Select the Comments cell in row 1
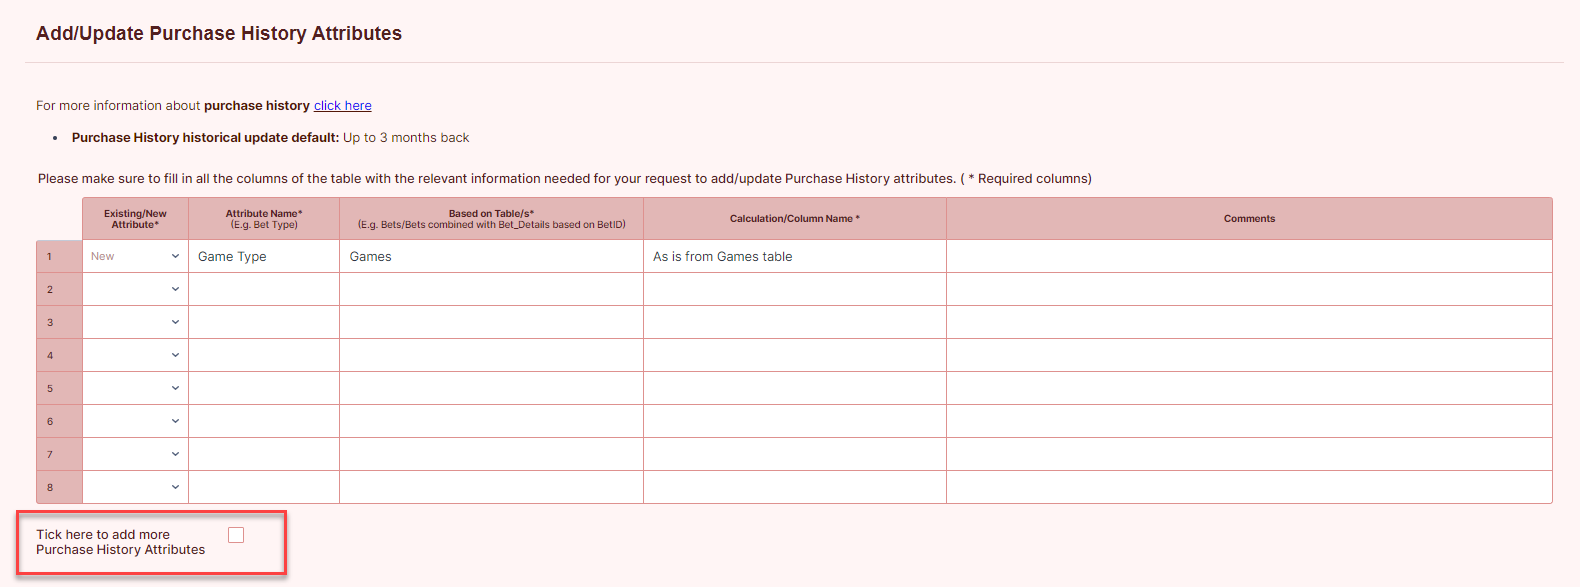Viewport: 1580px width, 587px height. [1249, 256]
